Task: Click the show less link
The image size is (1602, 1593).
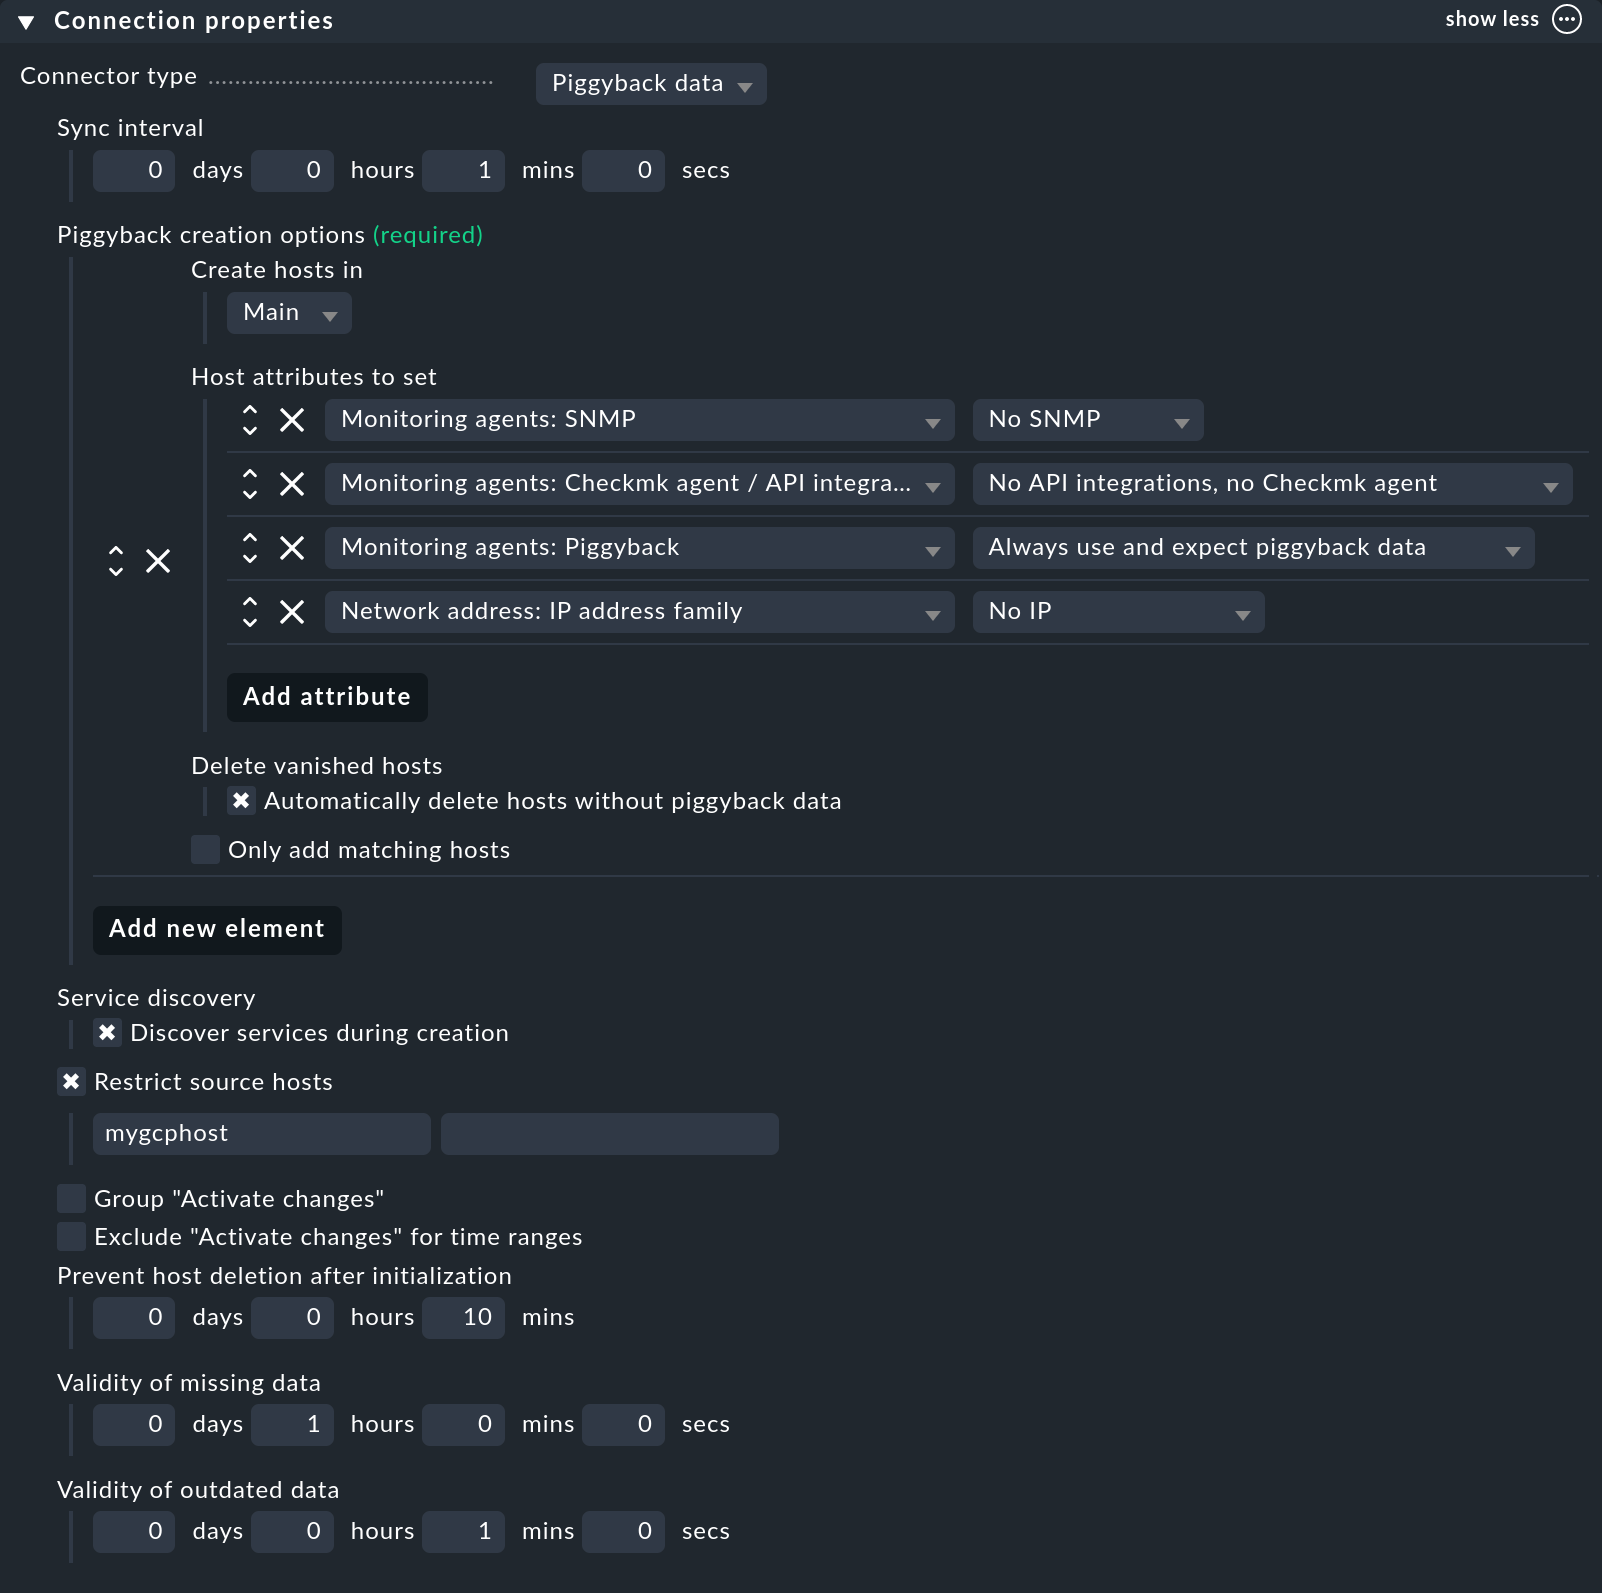Action: tap(1492, 18)
